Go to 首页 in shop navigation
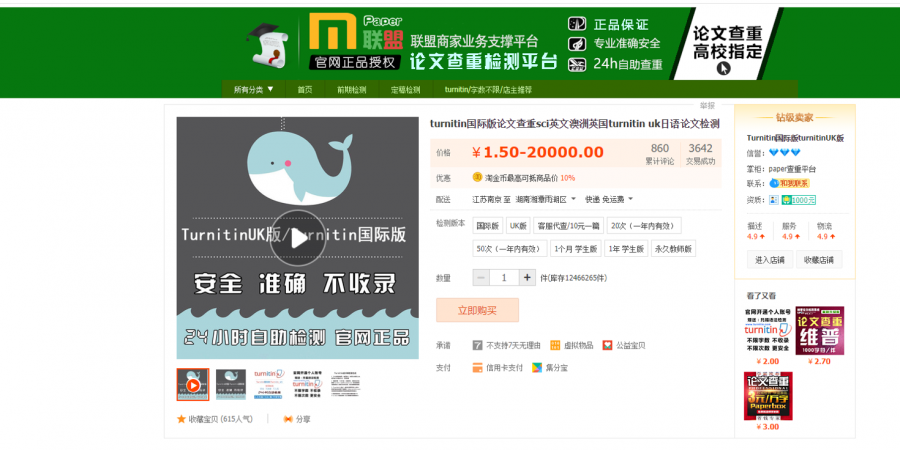900x450 pixels. (x=304, y=89)
